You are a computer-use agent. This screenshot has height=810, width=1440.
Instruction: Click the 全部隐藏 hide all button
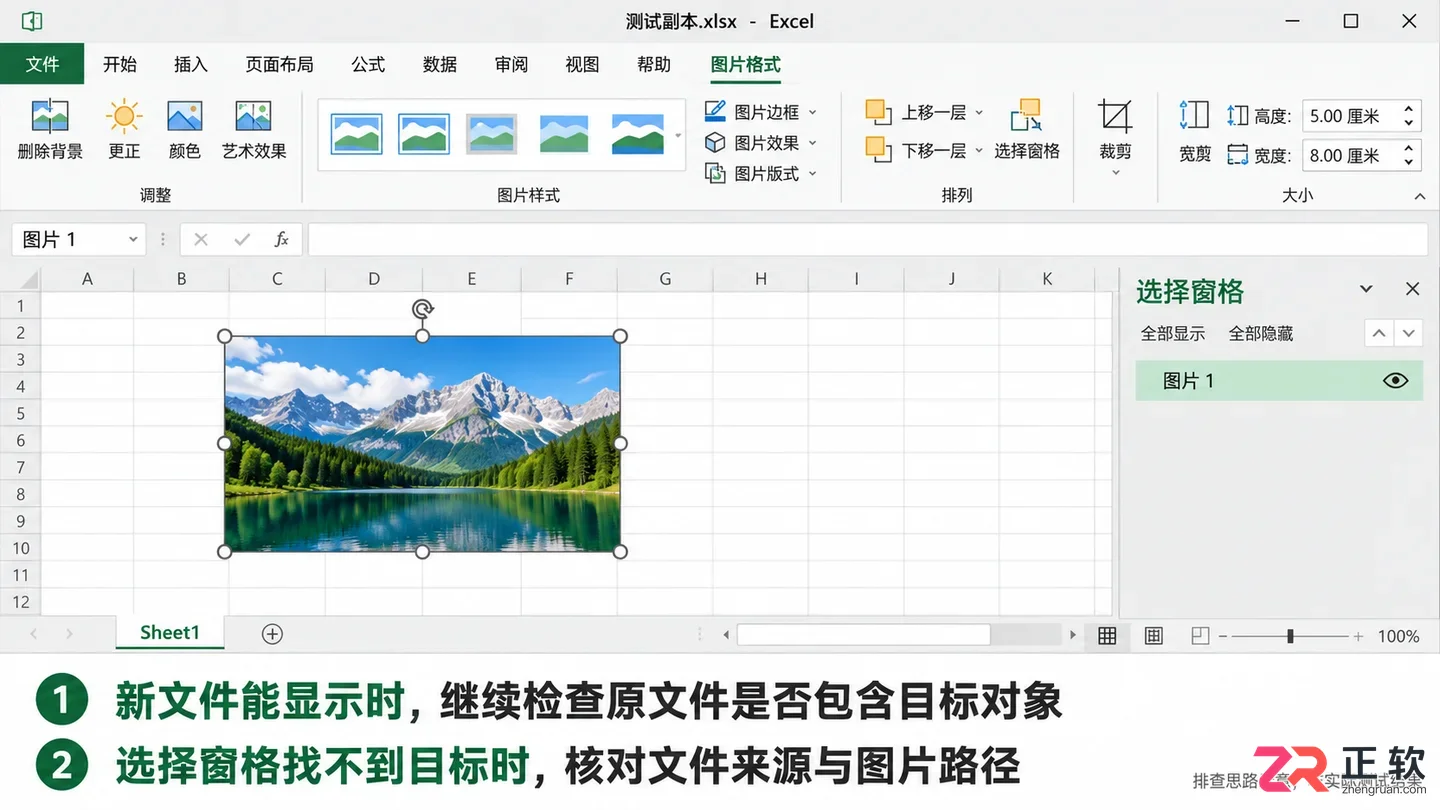click(1261, 334)
